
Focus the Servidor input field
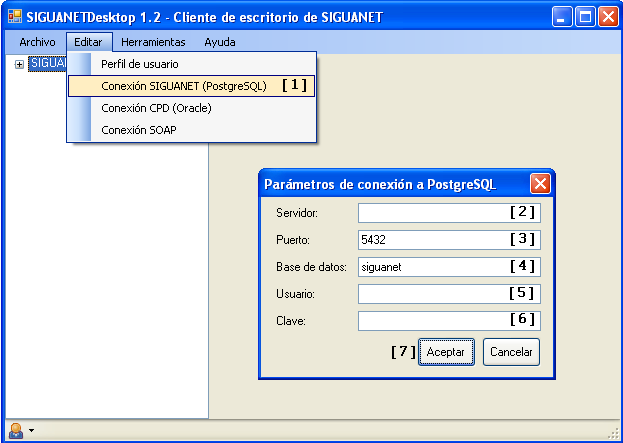(x=449, y=213)
